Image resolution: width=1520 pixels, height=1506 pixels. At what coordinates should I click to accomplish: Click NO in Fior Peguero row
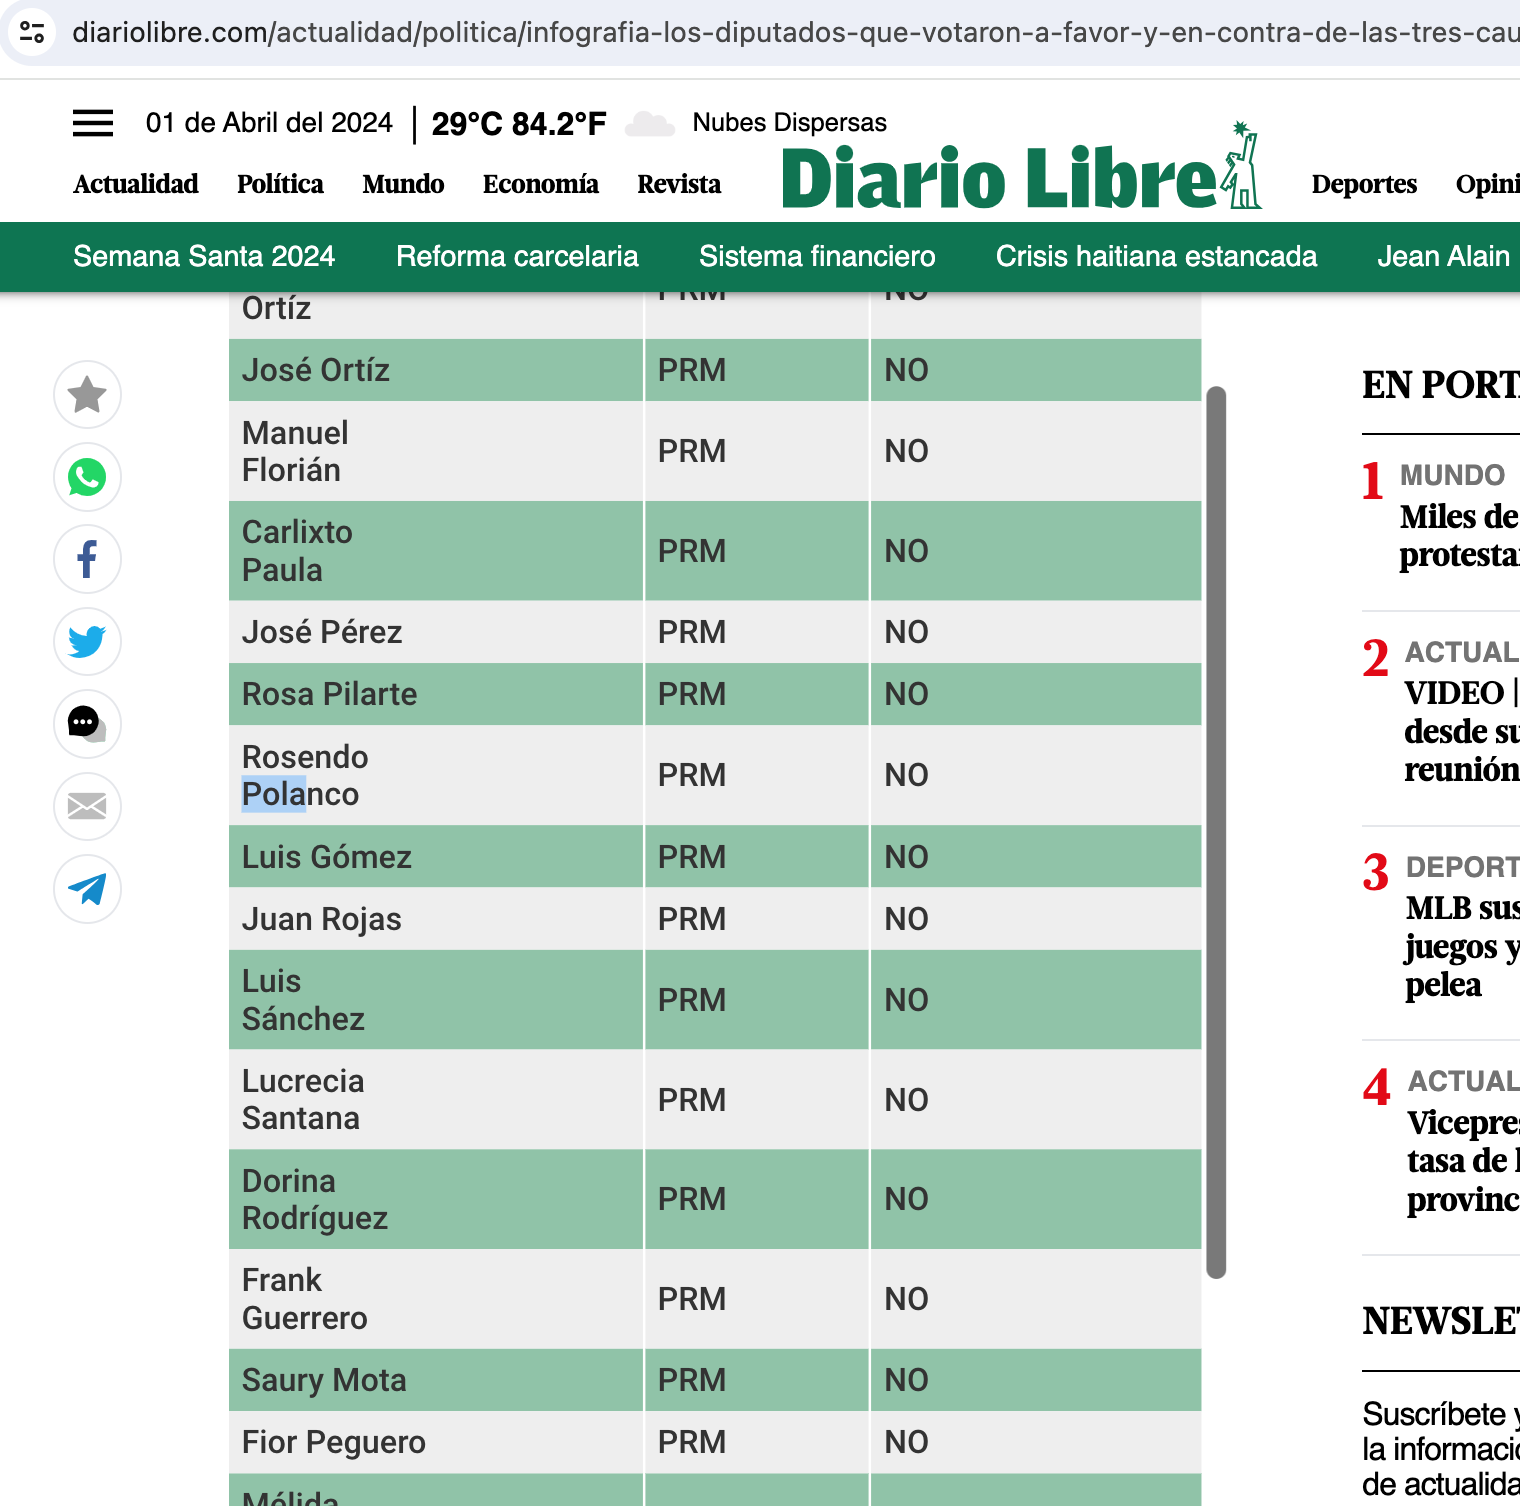coord(907,1442)
